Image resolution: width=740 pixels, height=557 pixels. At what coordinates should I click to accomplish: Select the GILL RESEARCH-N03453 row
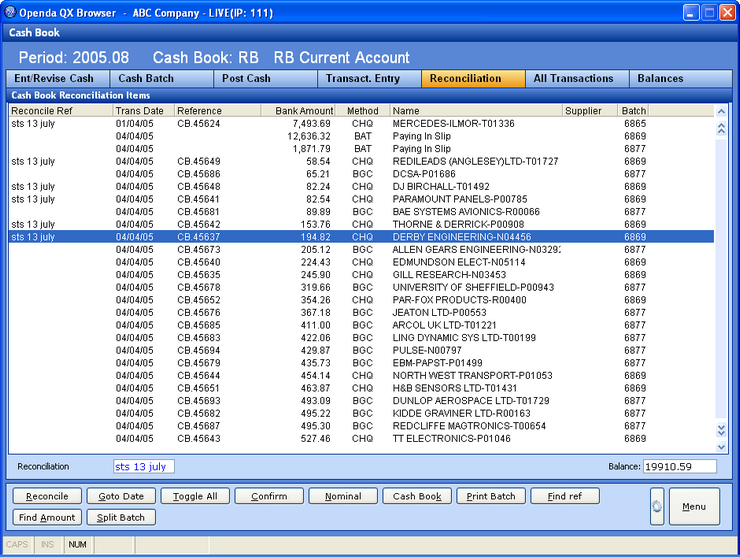362,275
